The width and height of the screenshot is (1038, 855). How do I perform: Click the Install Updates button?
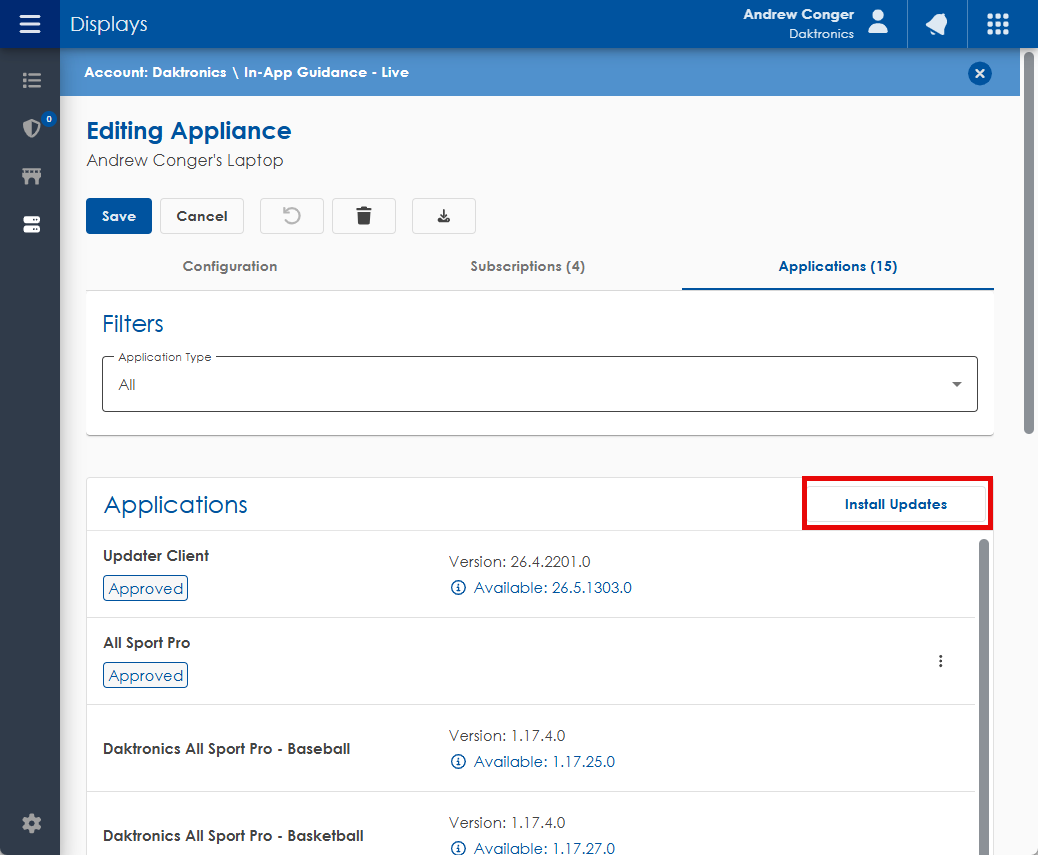(x=896, y=504)
